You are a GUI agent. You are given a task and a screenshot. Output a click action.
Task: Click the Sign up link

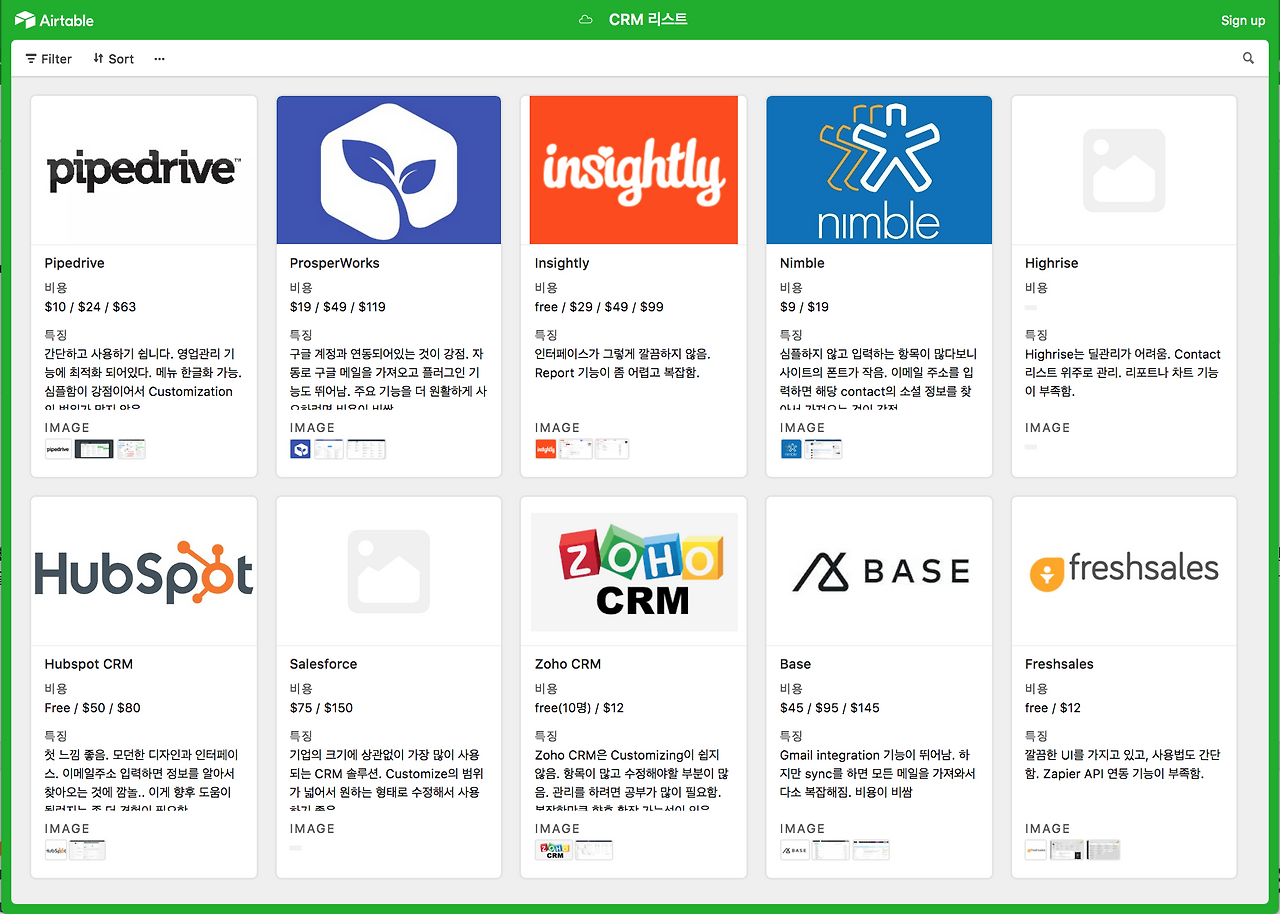pos(1243,20)
